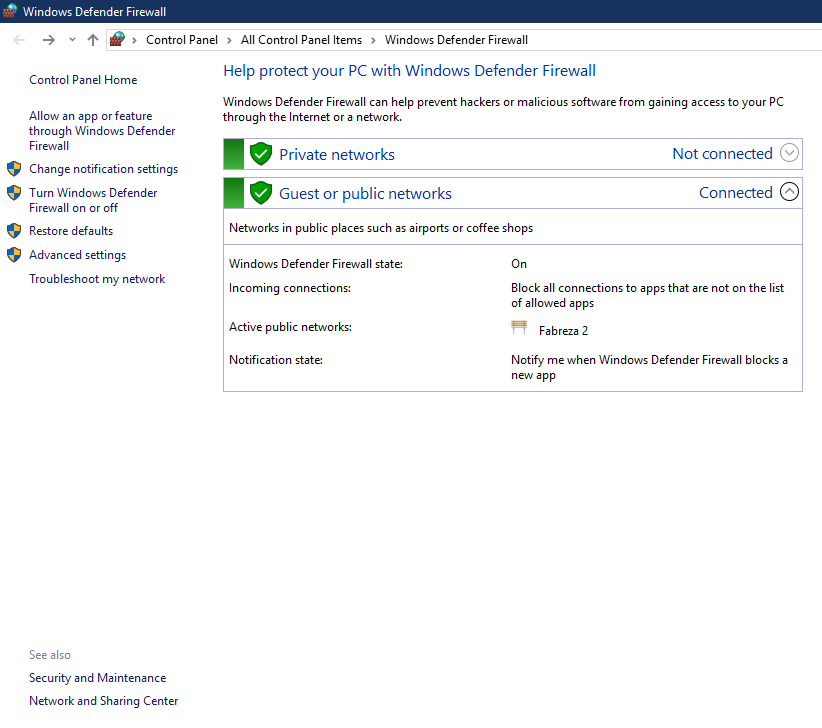Click shield icon beside Advanced settings

tap(14, 255)
